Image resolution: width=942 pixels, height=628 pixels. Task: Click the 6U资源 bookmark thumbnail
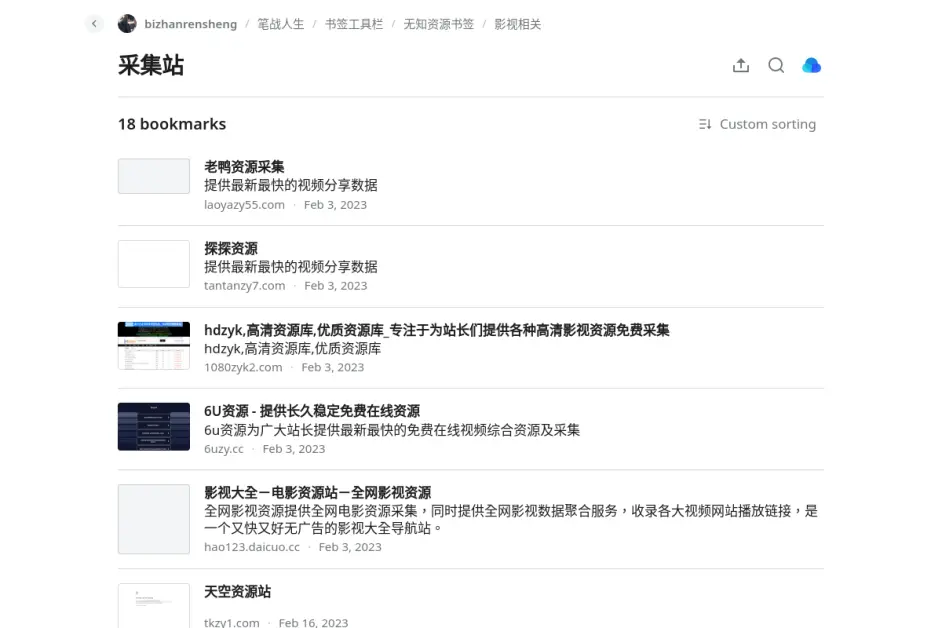[154, 427]
